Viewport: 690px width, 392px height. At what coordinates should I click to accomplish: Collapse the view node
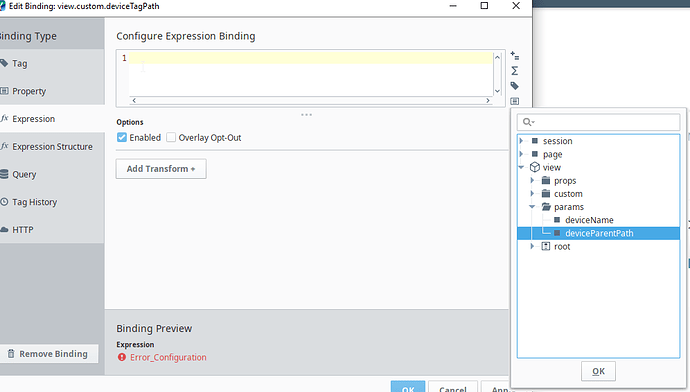(521, 167)
